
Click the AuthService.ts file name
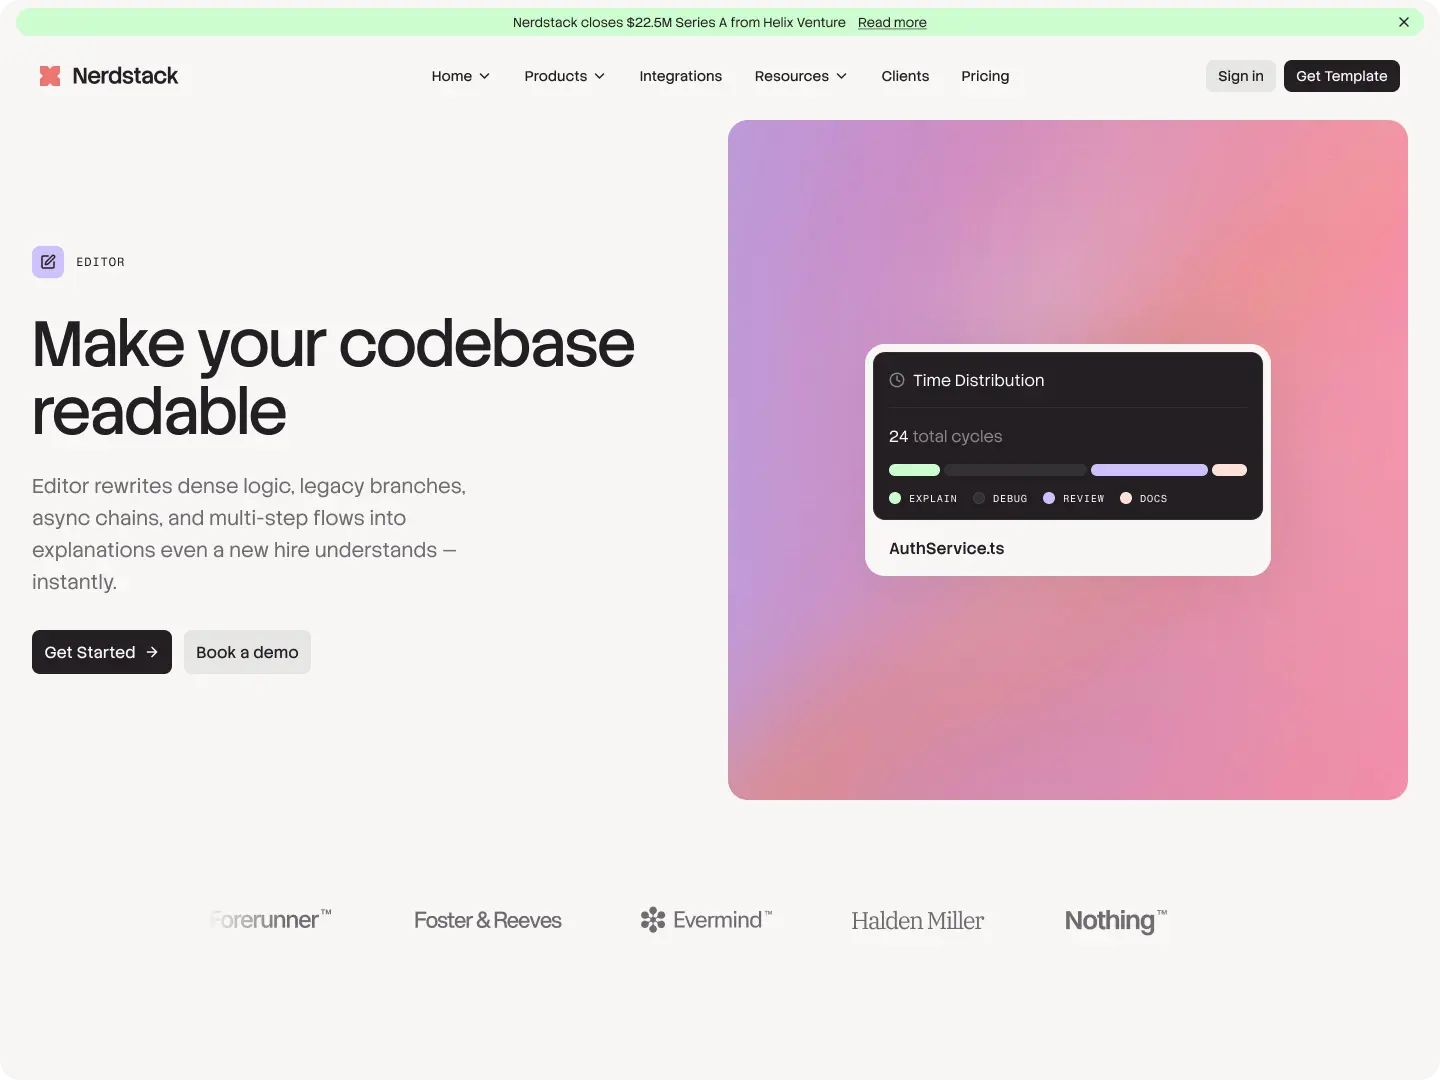click(x=946, y=548)
